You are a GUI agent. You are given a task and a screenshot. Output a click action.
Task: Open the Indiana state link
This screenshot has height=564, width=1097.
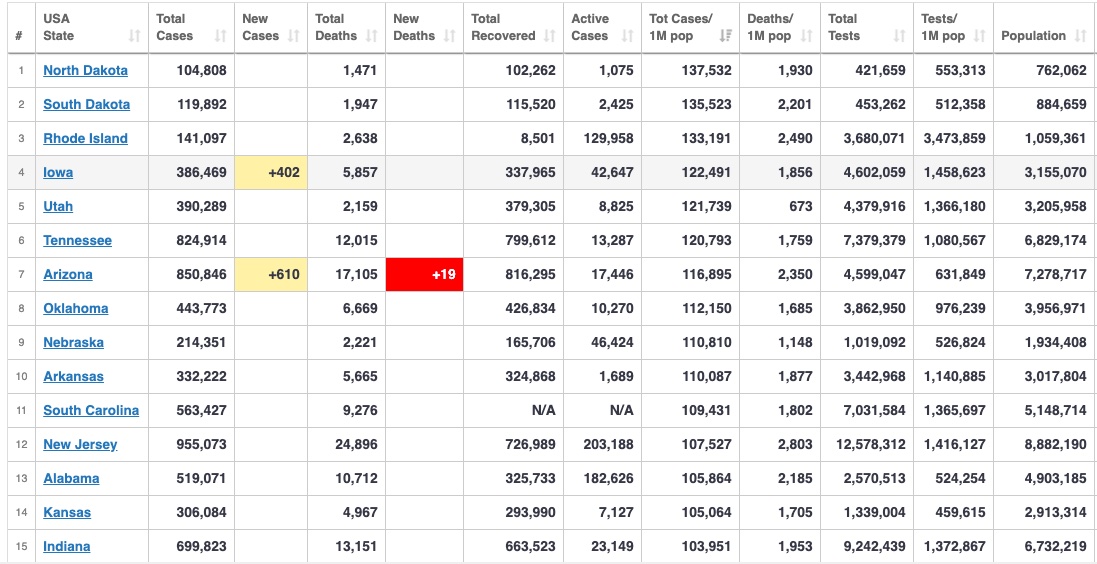(x=66, y=547)
